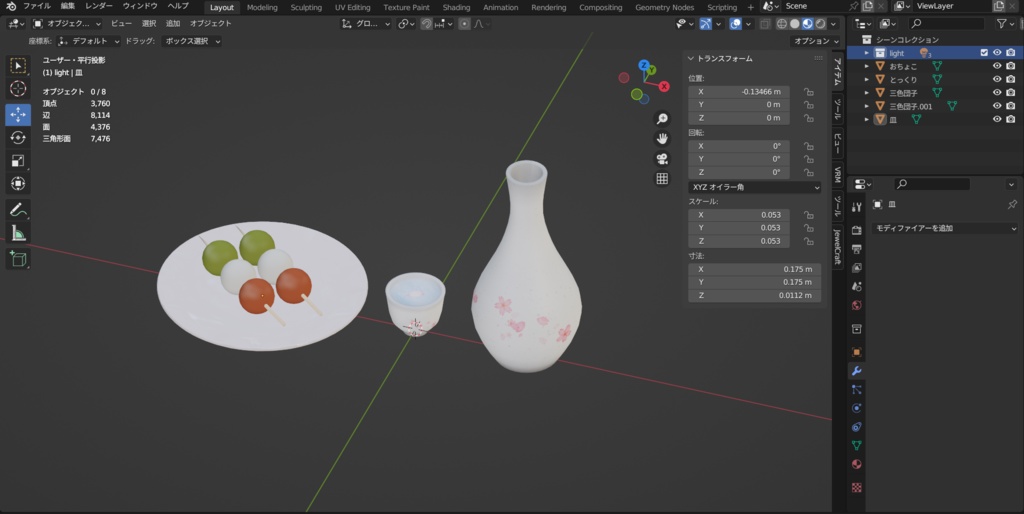
Task: Open the レンダー menu
Action: pyautogui.click(x=99, y=6)
